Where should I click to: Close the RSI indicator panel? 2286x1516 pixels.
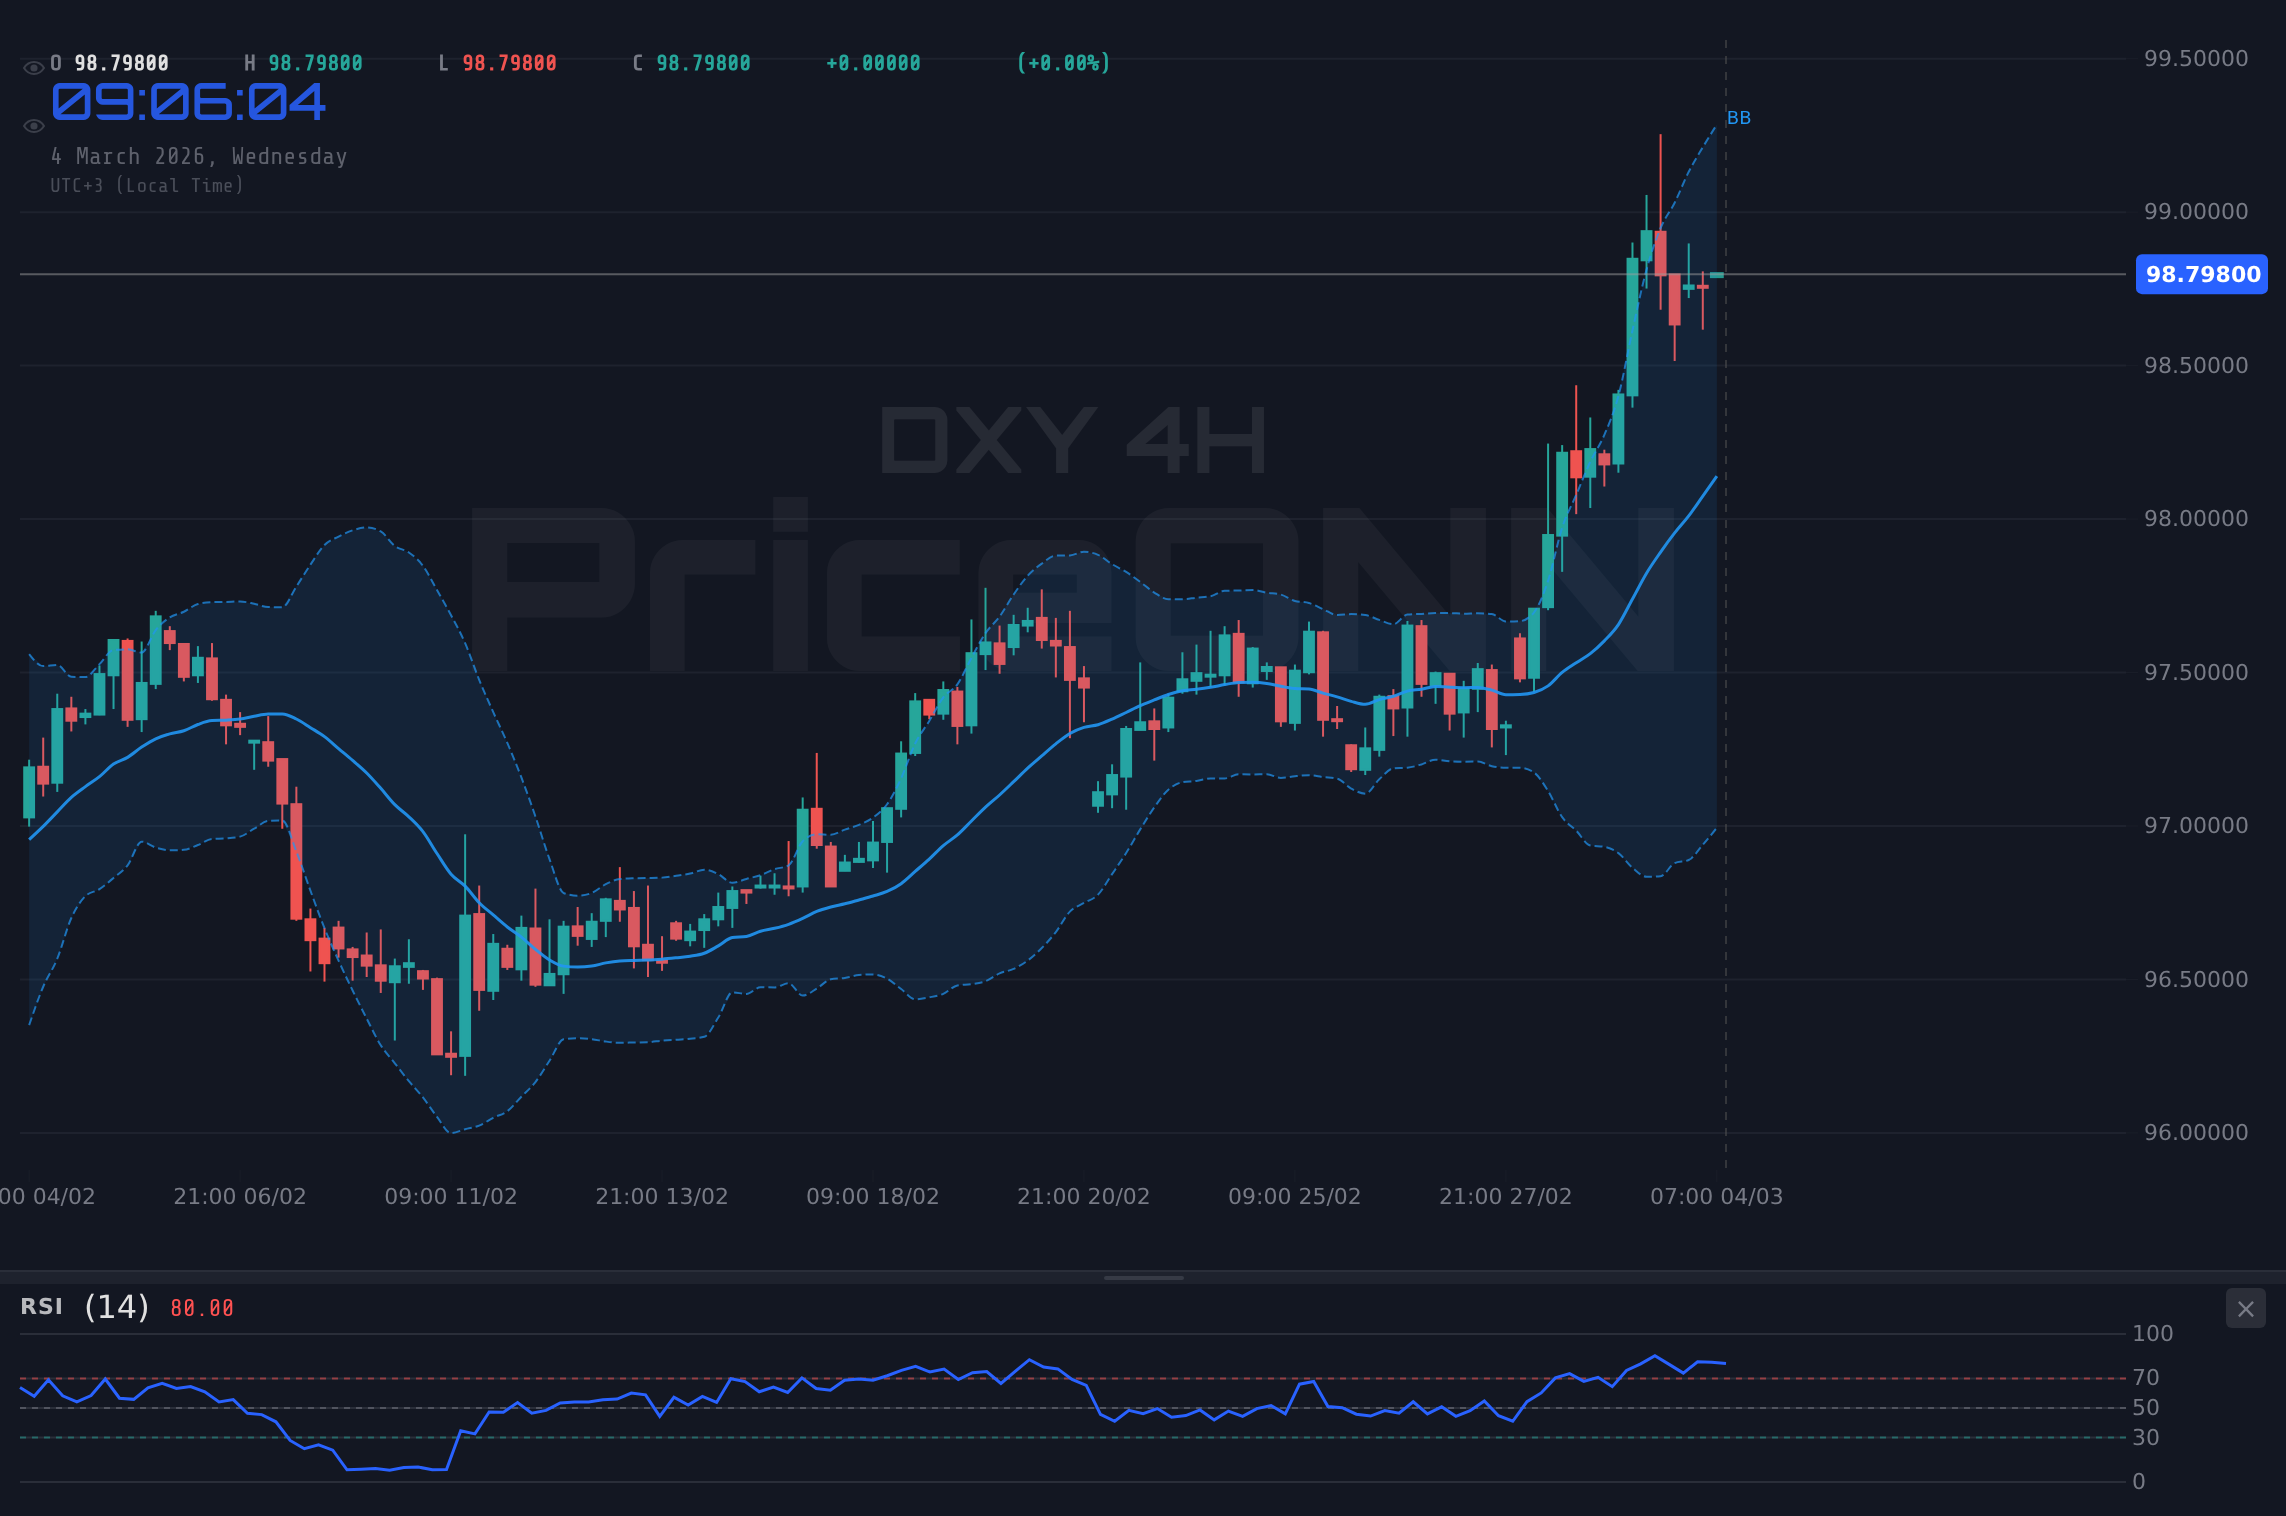(x=2245, y=1308)
